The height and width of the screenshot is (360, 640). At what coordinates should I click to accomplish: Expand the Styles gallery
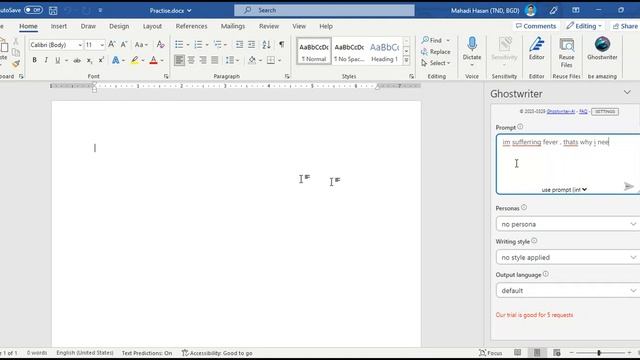(406, 60)
